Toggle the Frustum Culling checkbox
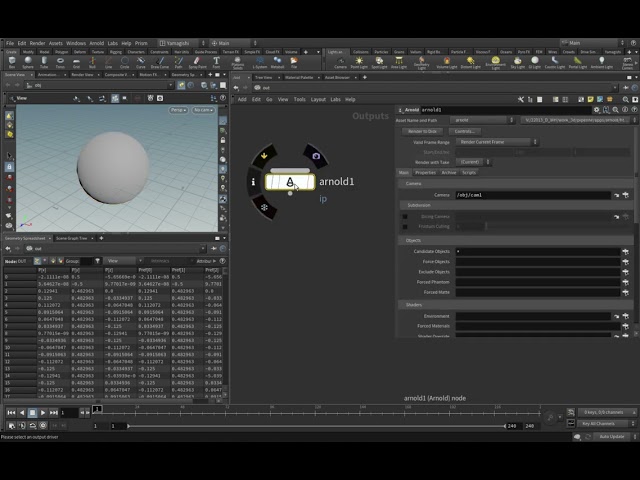640x480 pixels. (x=405, y=227)
